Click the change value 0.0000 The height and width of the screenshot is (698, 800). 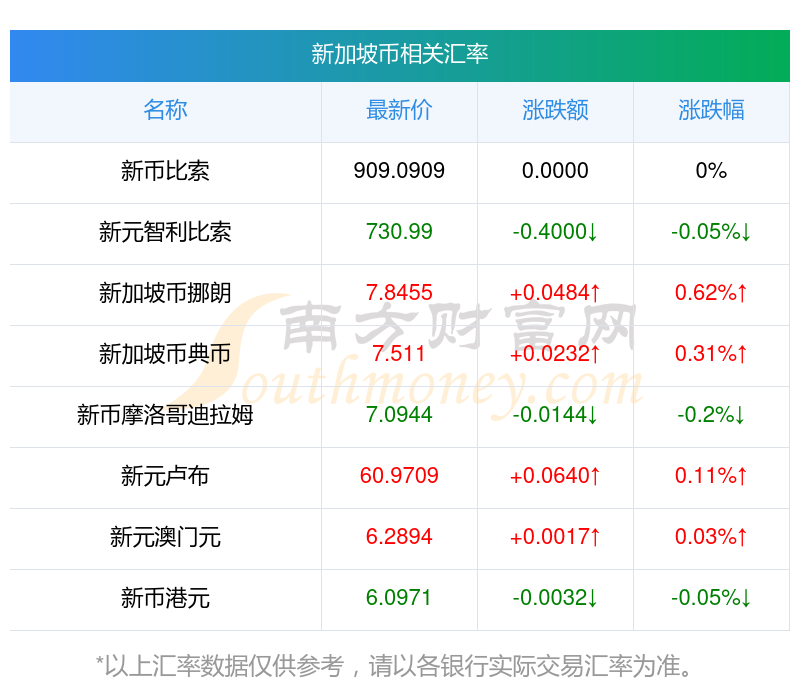click(555, 170)
